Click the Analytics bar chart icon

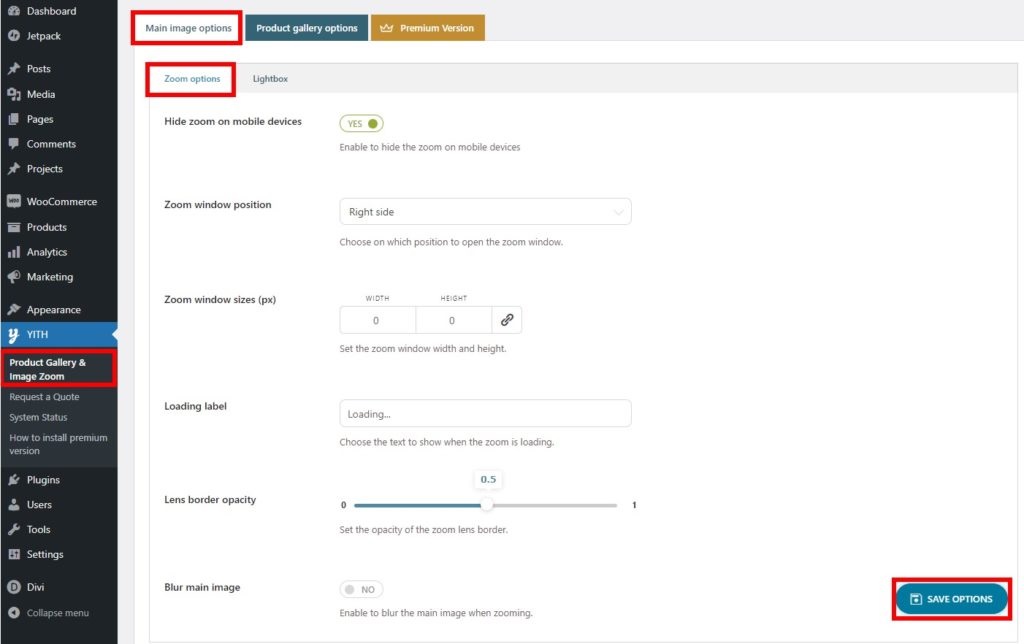click(14, 252)
